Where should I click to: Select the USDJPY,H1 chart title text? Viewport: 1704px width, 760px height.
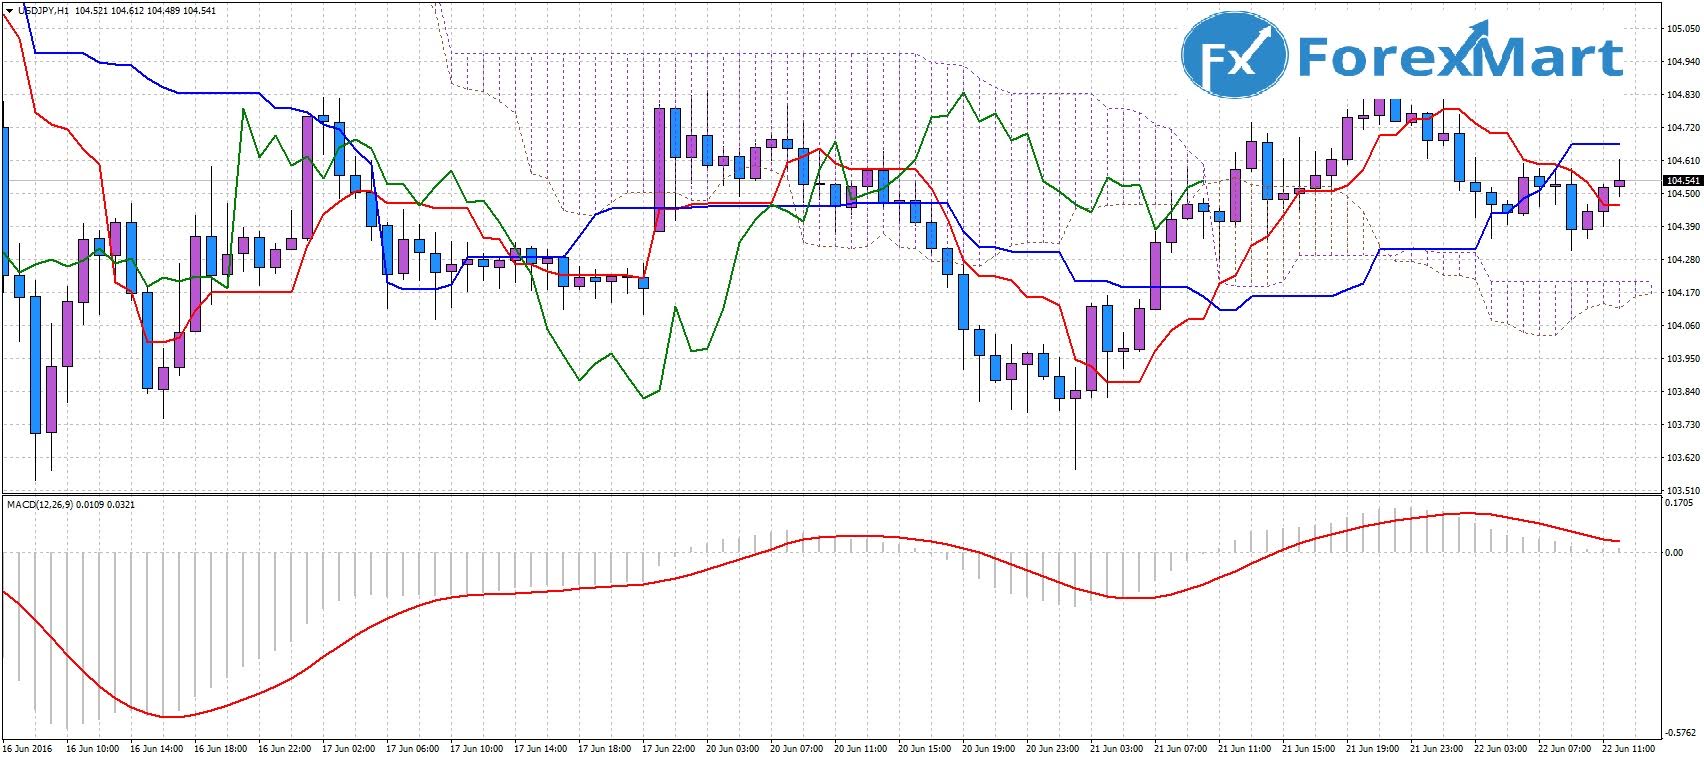[43, 10]
